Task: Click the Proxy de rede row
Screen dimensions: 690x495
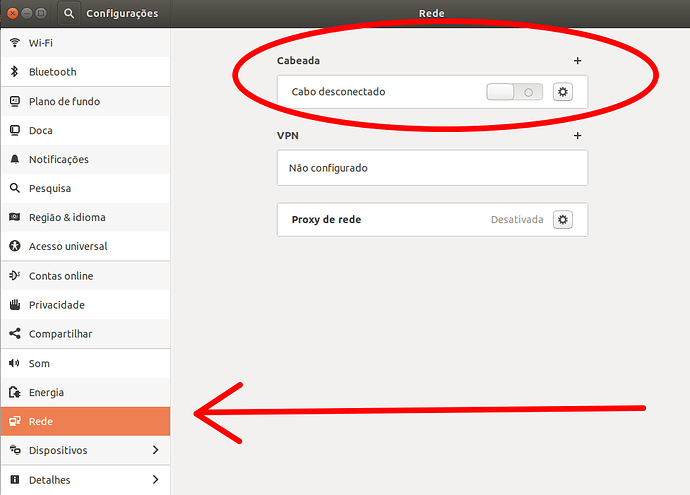Action: tap(400, 219)
